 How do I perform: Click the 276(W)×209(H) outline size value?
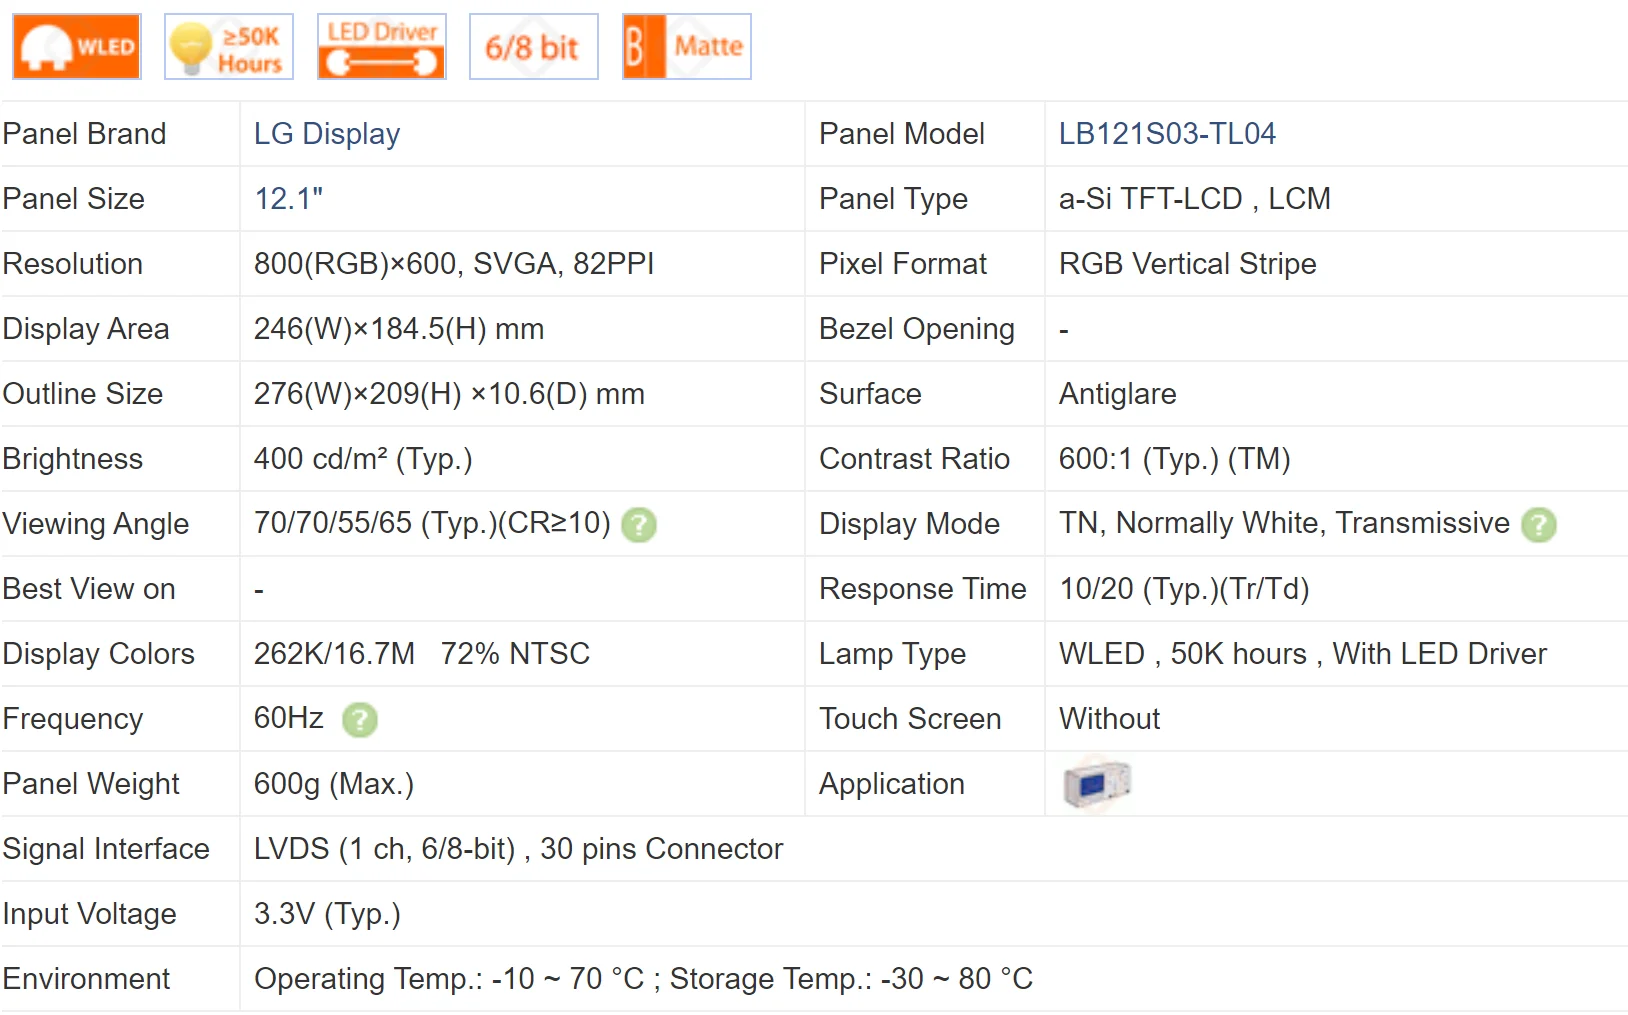pos(449,394)
